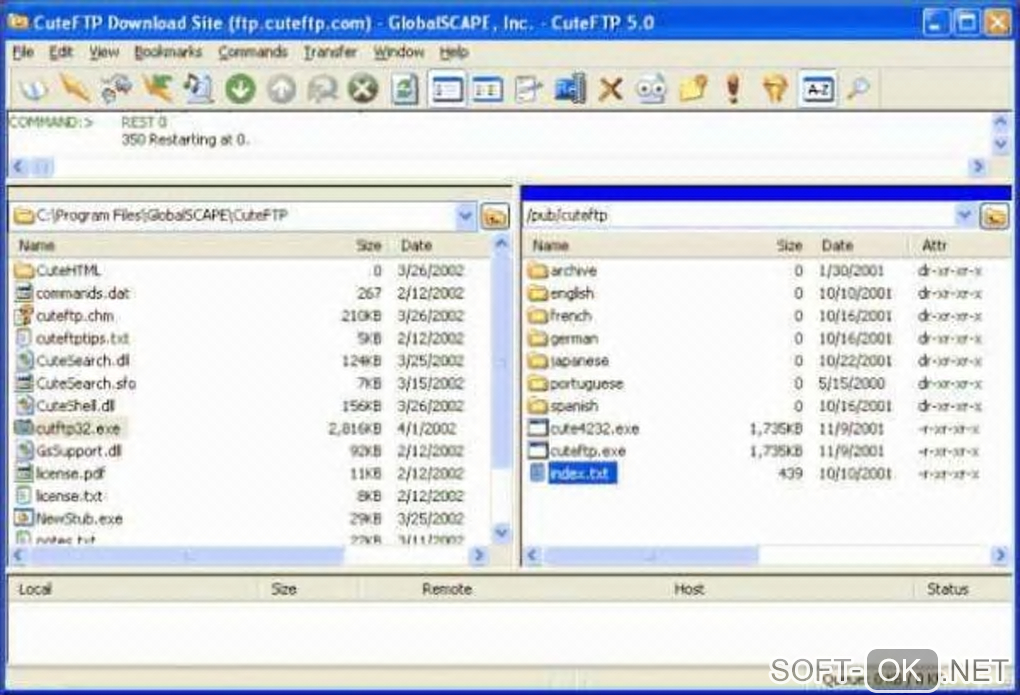The image size is (1020, 695).
Task: Click the music note document toolbar icon
Action: (x=198, y=89)
